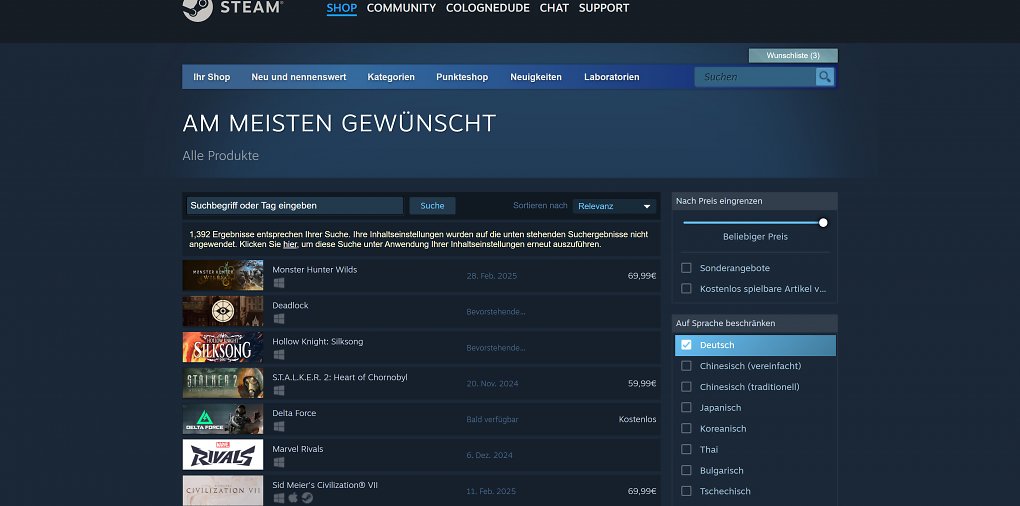Open Delta Force title text
The image size is (1020, 506).
tap(294, 413)
